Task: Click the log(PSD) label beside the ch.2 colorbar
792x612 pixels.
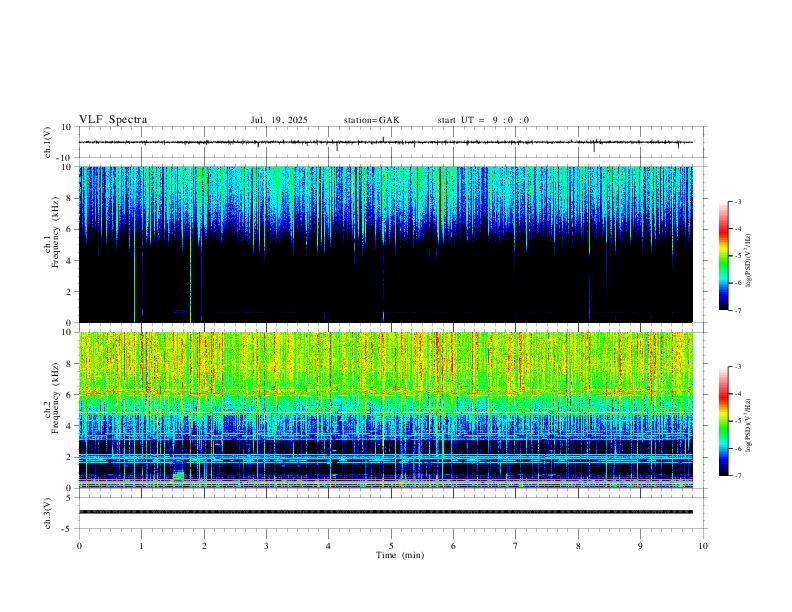Action: [x=749, y=425]
